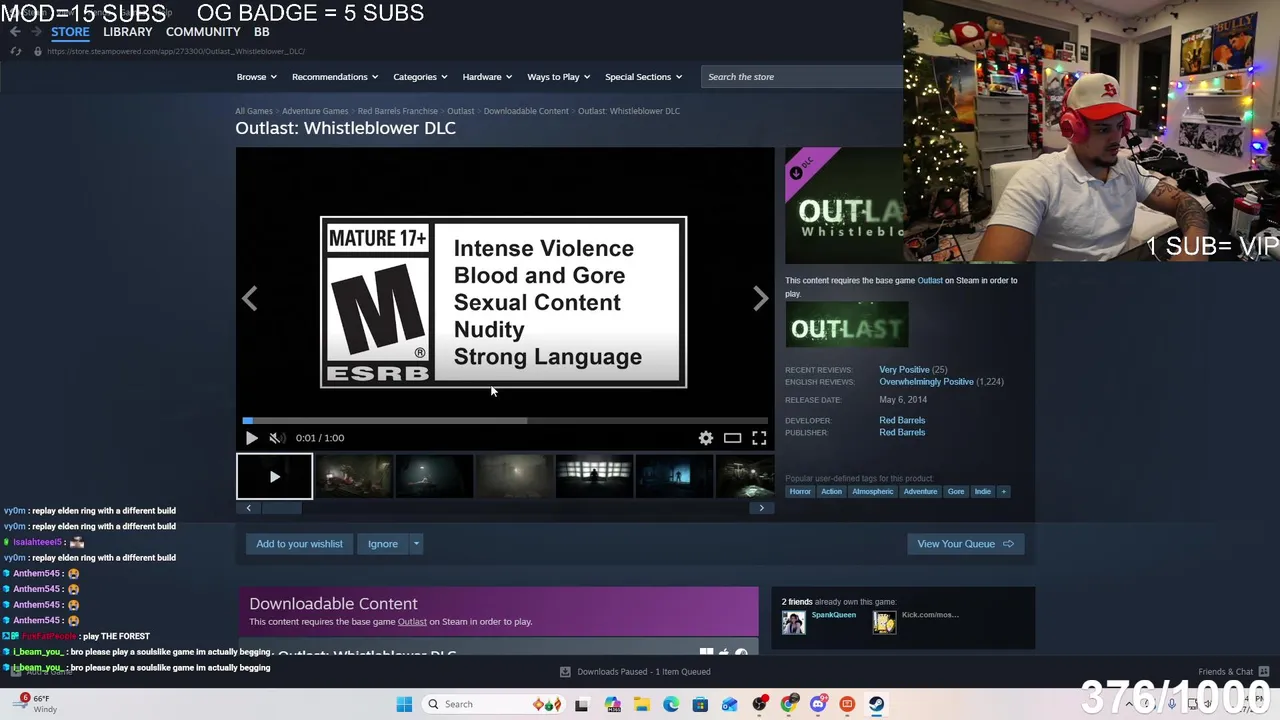This screenshot has width=1280, height=720.
Task: Select the Indie tag
Action: pos(983,492)
